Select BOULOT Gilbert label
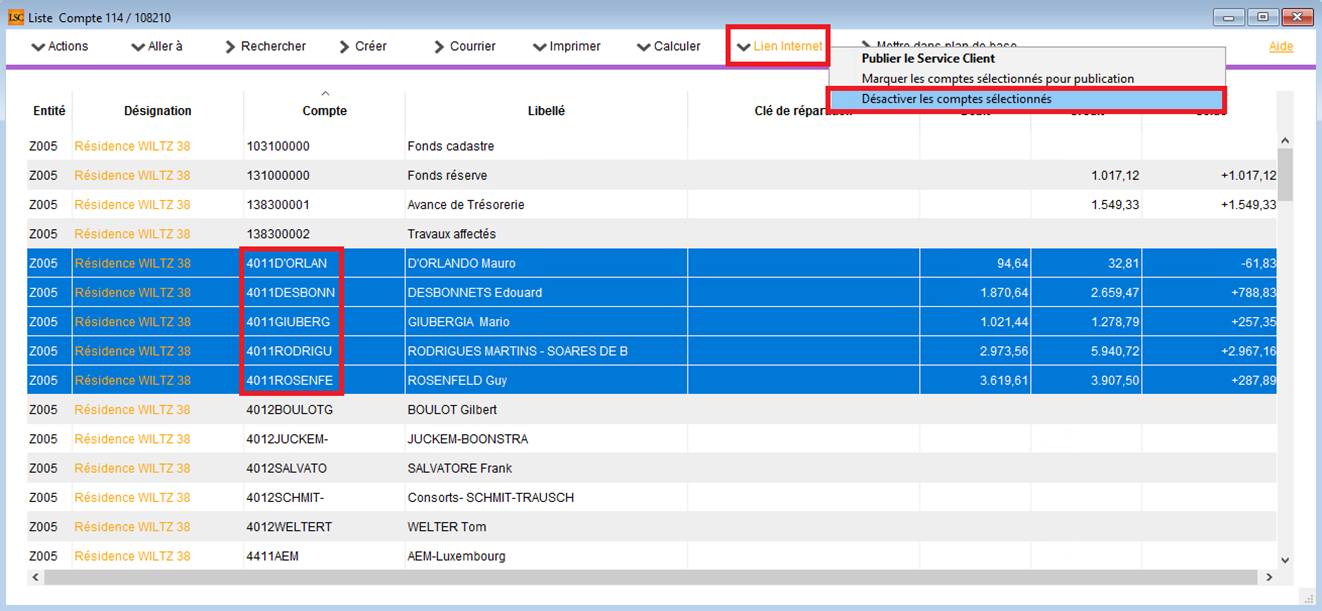This screenshot has width=1322, height=611. tap(452, 410)
